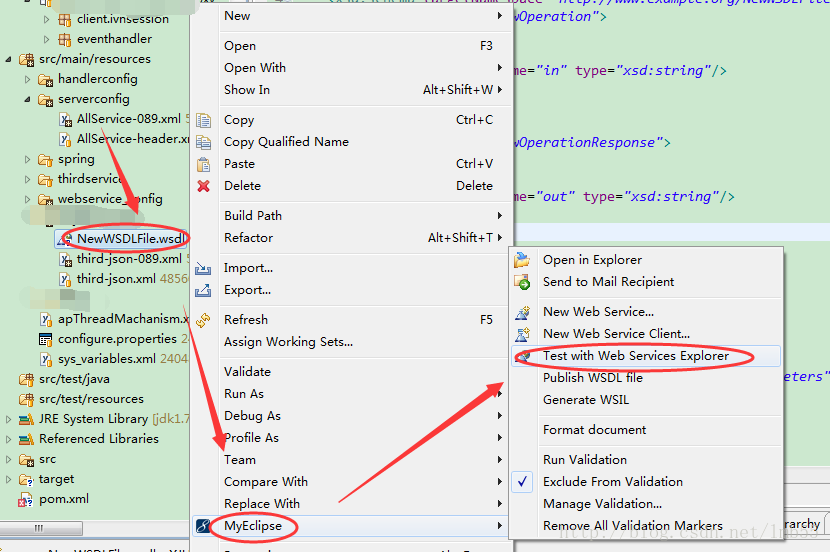Collapse the src/main/resources node
830x552 pixels.
click(x=8, y=59)
